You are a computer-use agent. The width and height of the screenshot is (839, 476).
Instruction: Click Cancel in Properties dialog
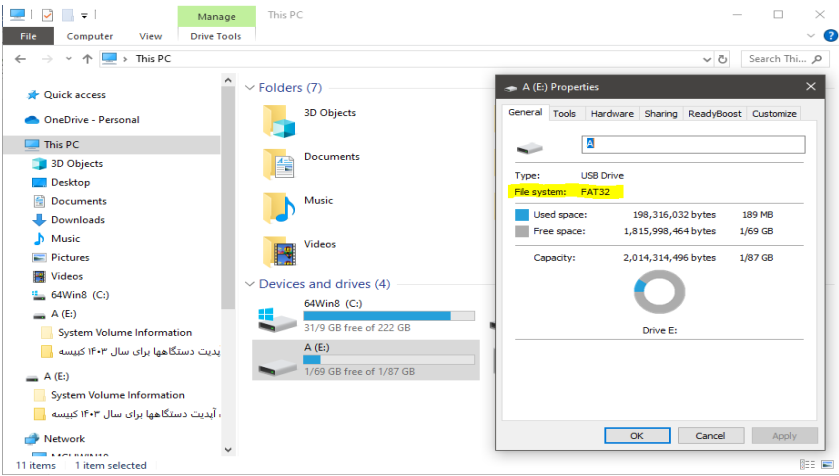coord(711,436)
